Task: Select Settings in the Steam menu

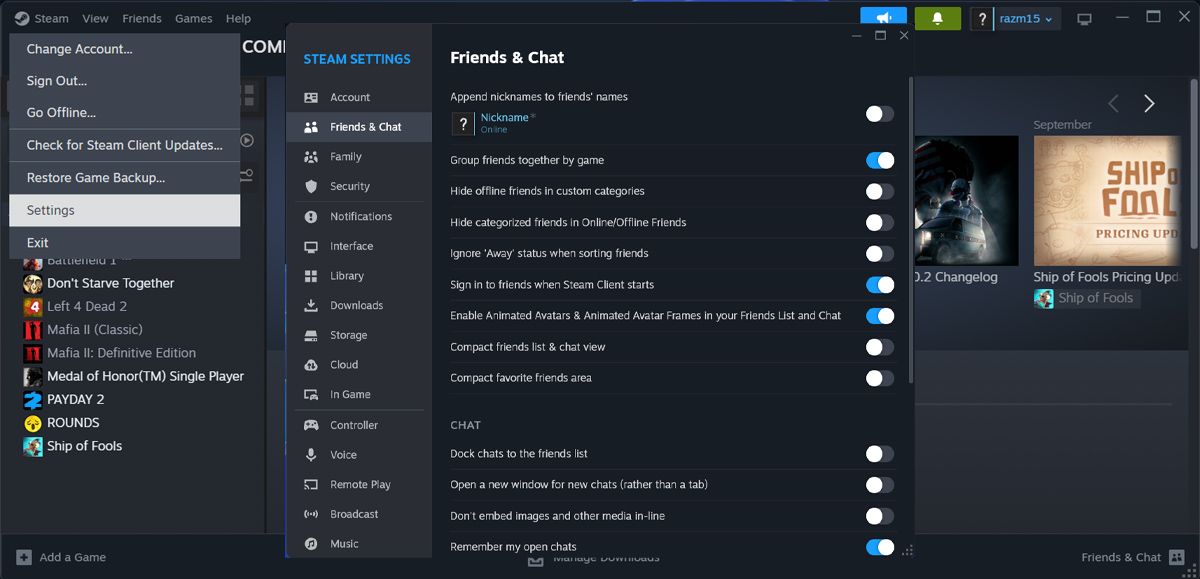Action: point(51,210)
